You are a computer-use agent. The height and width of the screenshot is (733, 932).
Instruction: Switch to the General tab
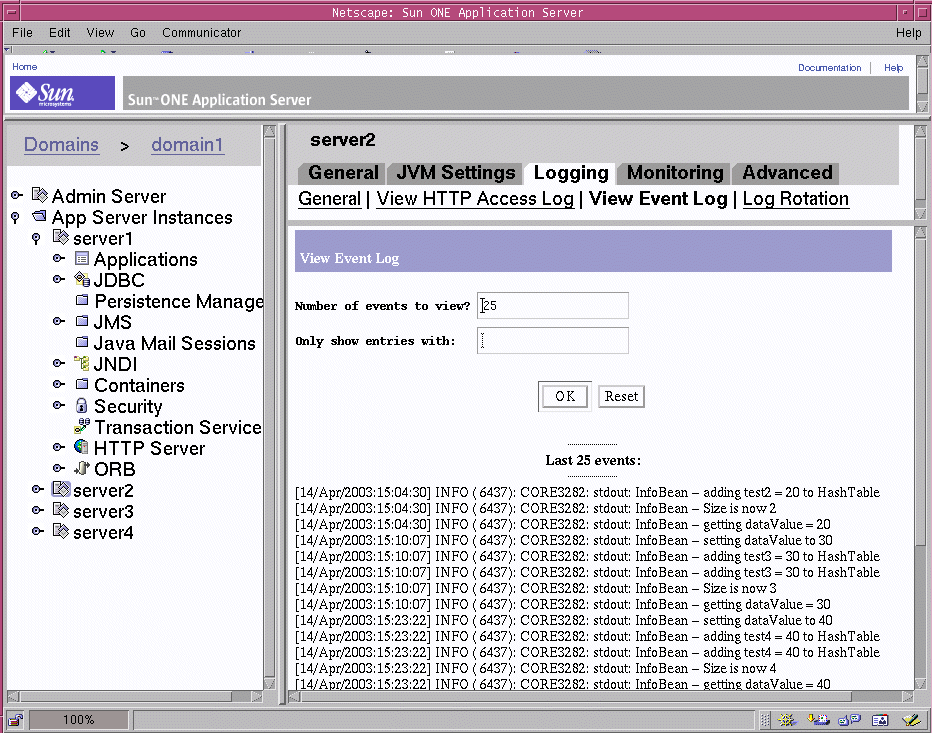click(343, 173)
